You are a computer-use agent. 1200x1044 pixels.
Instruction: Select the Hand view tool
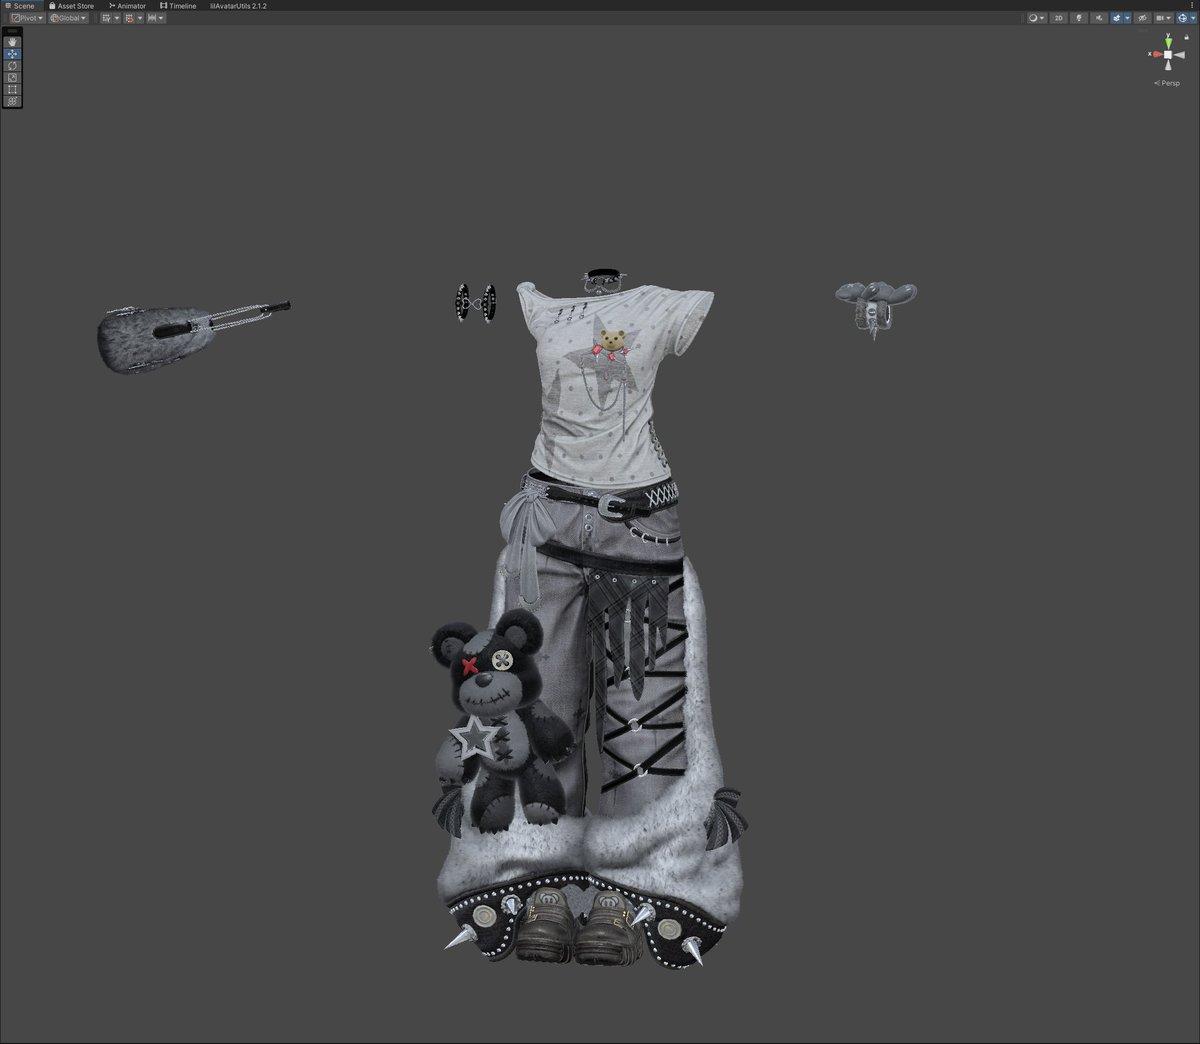(12, 42)
